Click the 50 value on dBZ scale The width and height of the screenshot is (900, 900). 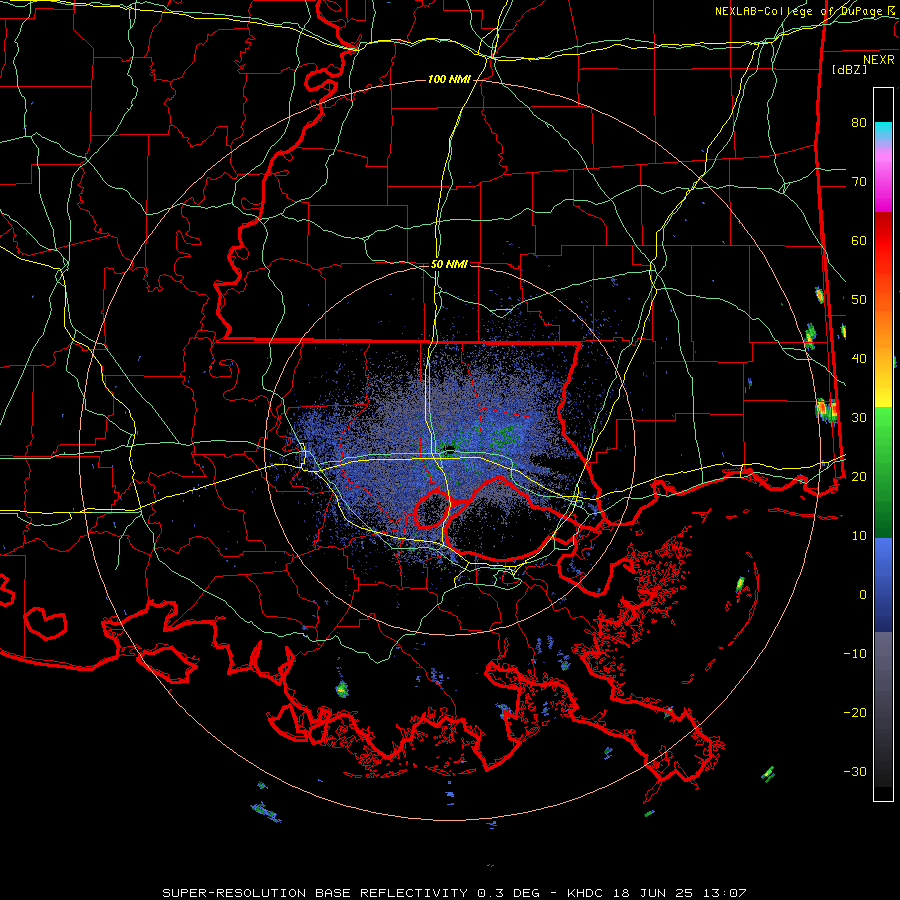(x=859, y=300)
